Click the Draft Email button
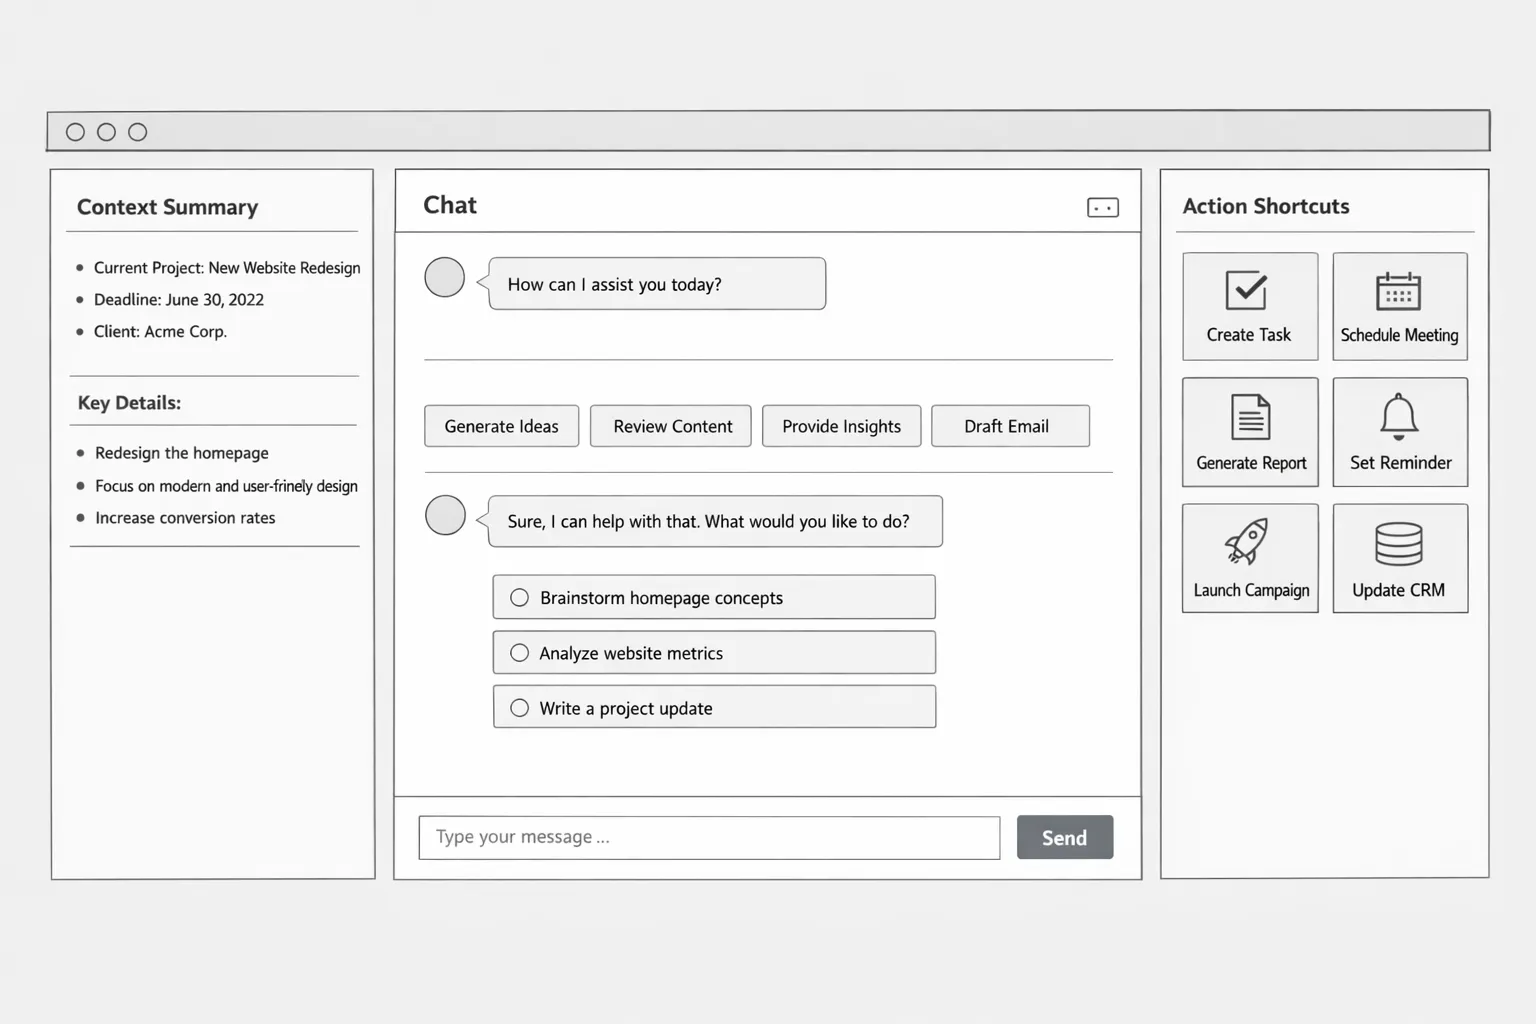1536x1024 pixels. [1009, 426]
